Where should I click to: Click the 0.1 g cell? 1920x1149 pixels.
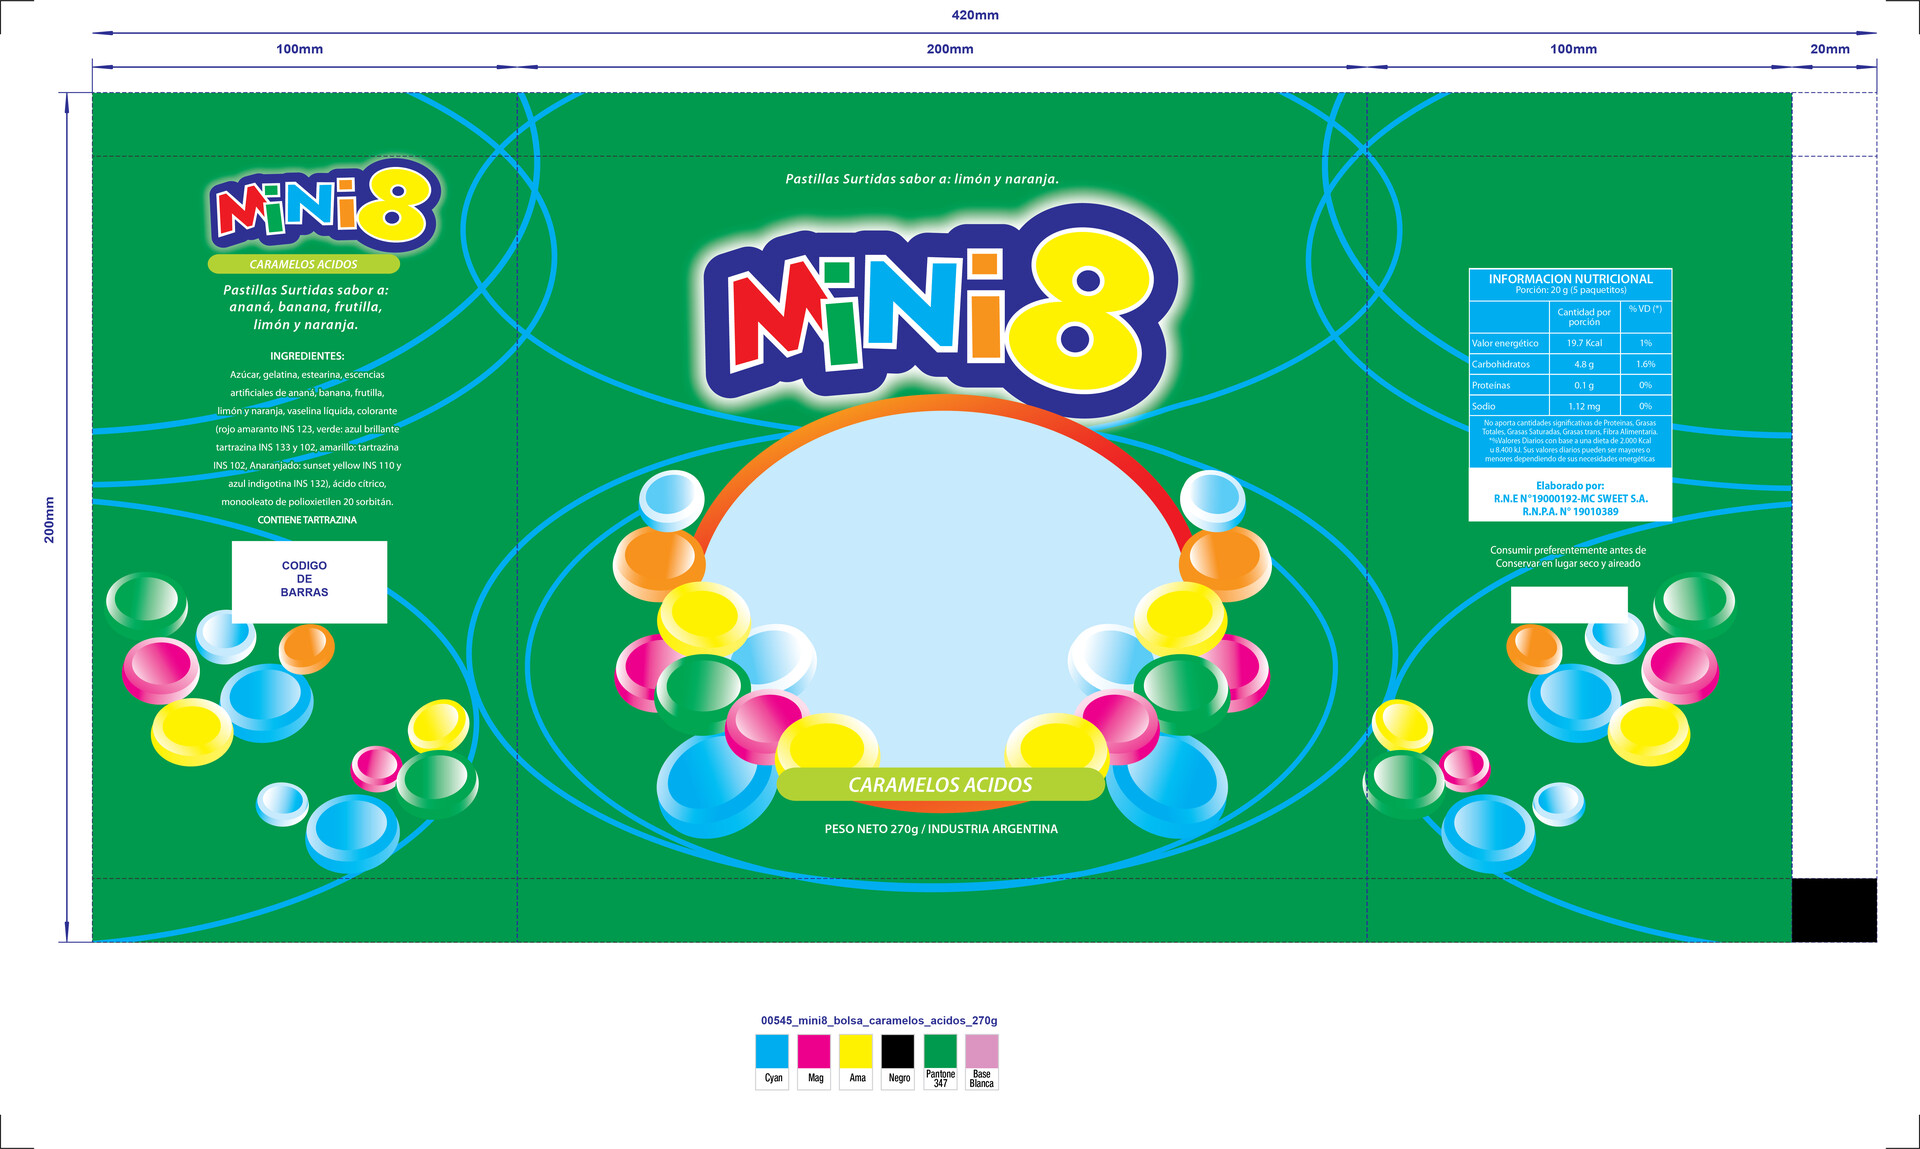(1584, 385)
